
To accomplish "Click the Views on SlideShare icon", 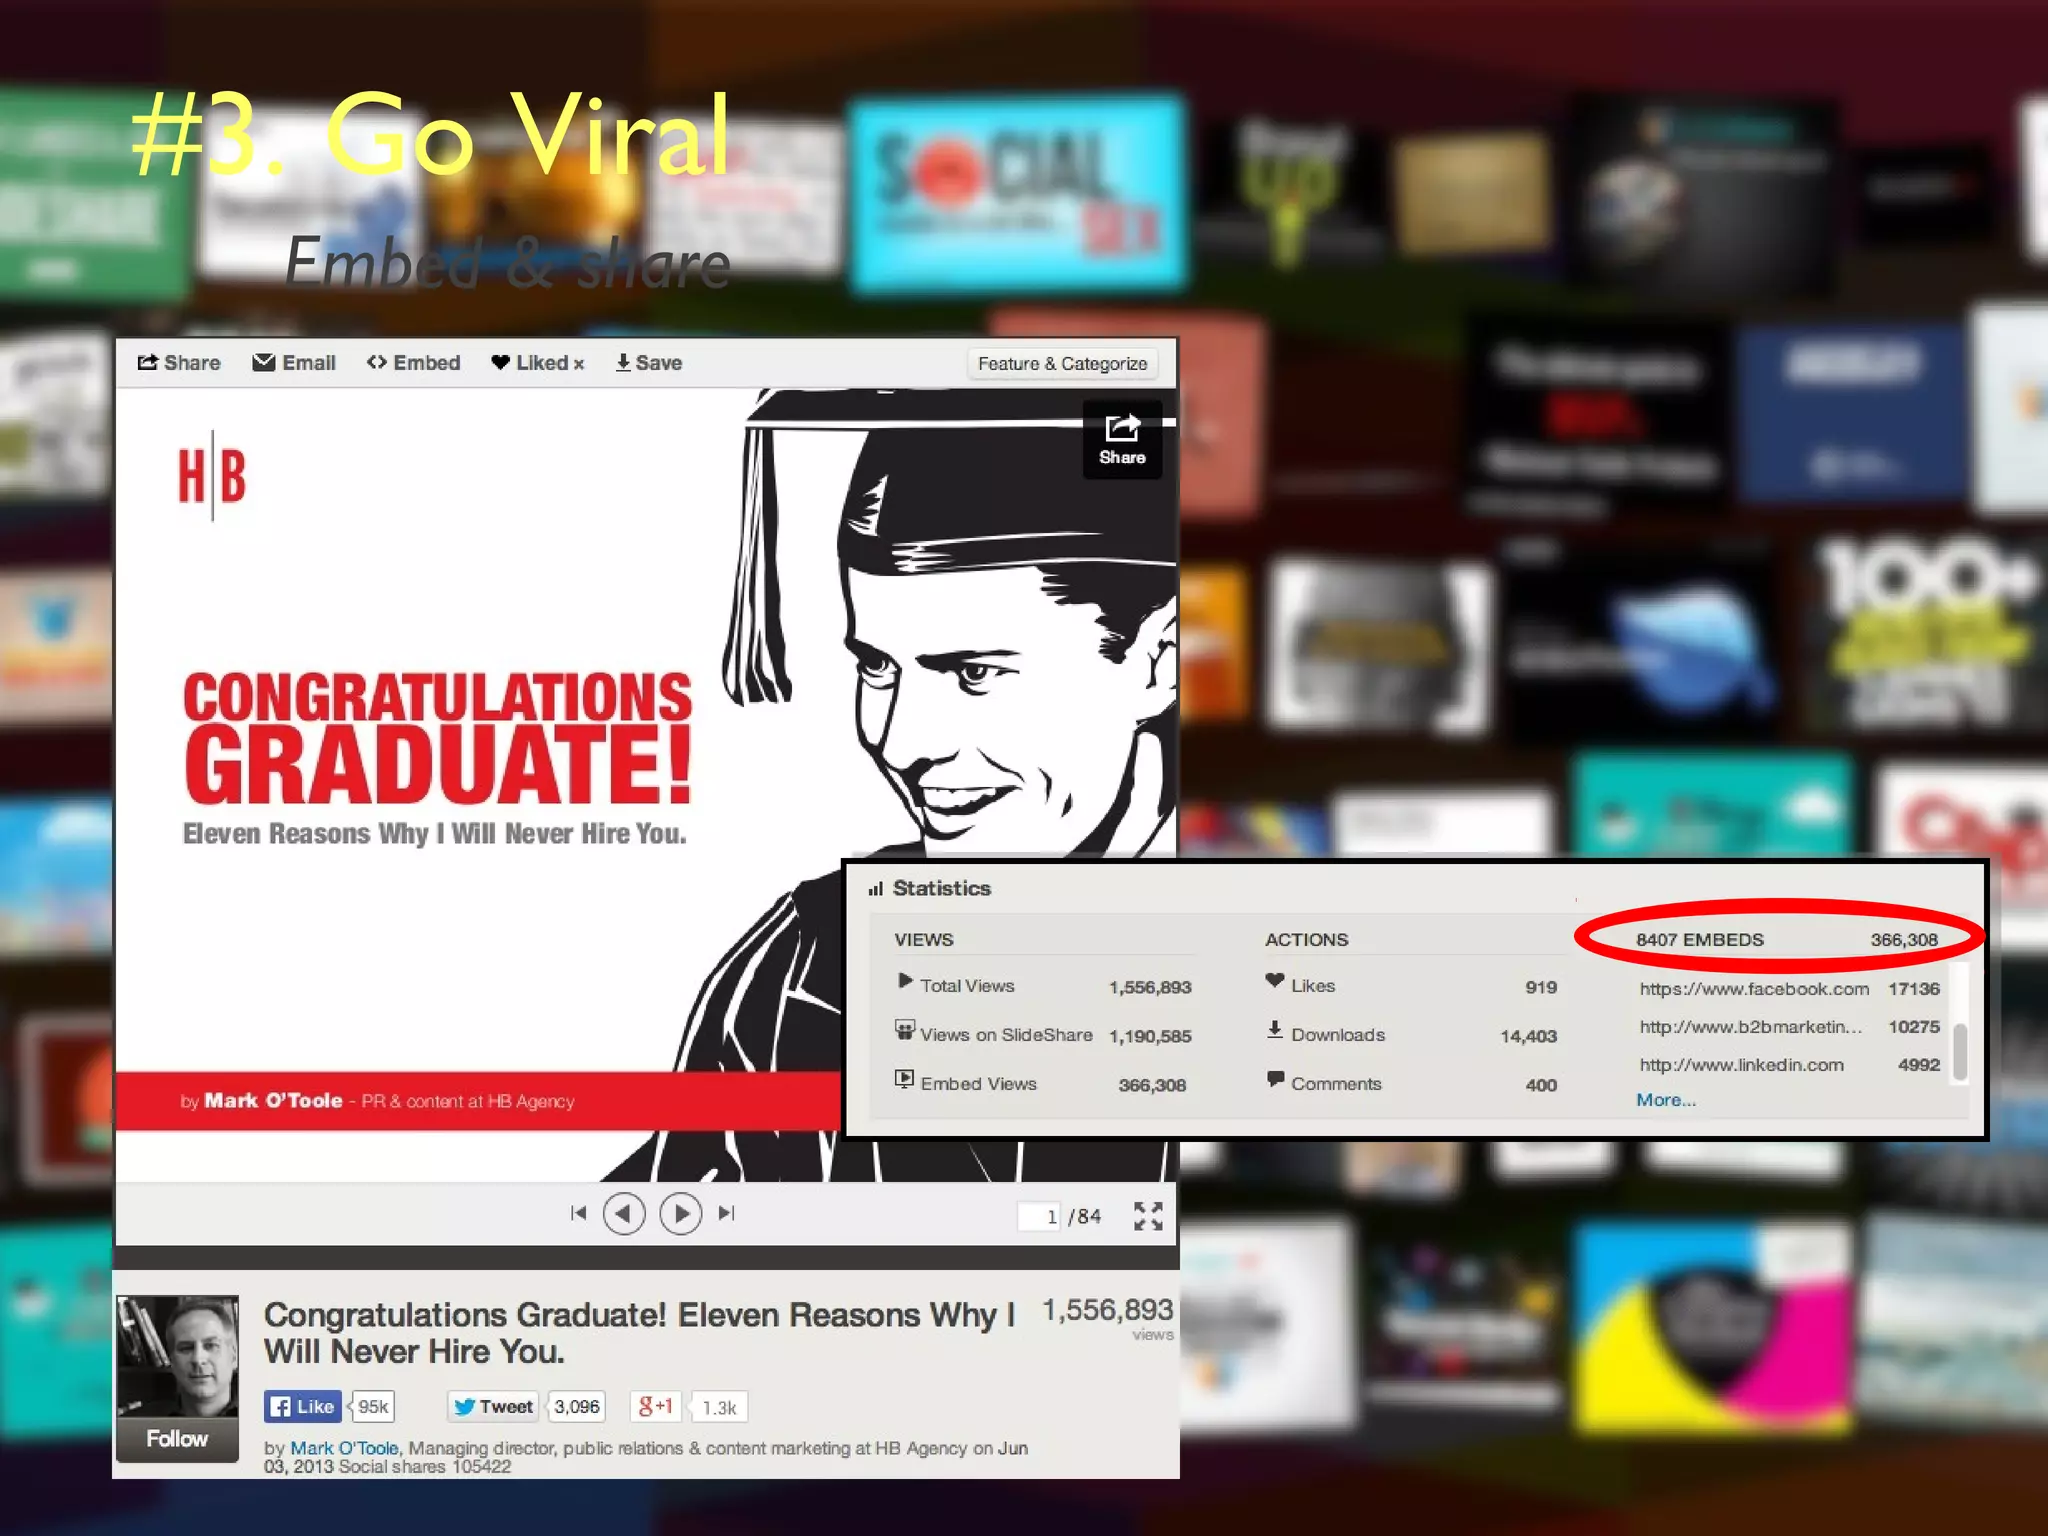I will point(904,1030).
